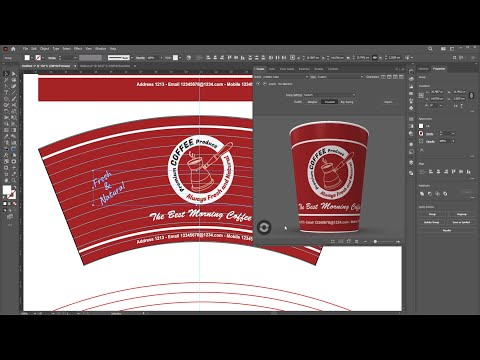480x360 pixels.
Task: Open the Scene dropdown in Studio panel
Action: point(286,77)
